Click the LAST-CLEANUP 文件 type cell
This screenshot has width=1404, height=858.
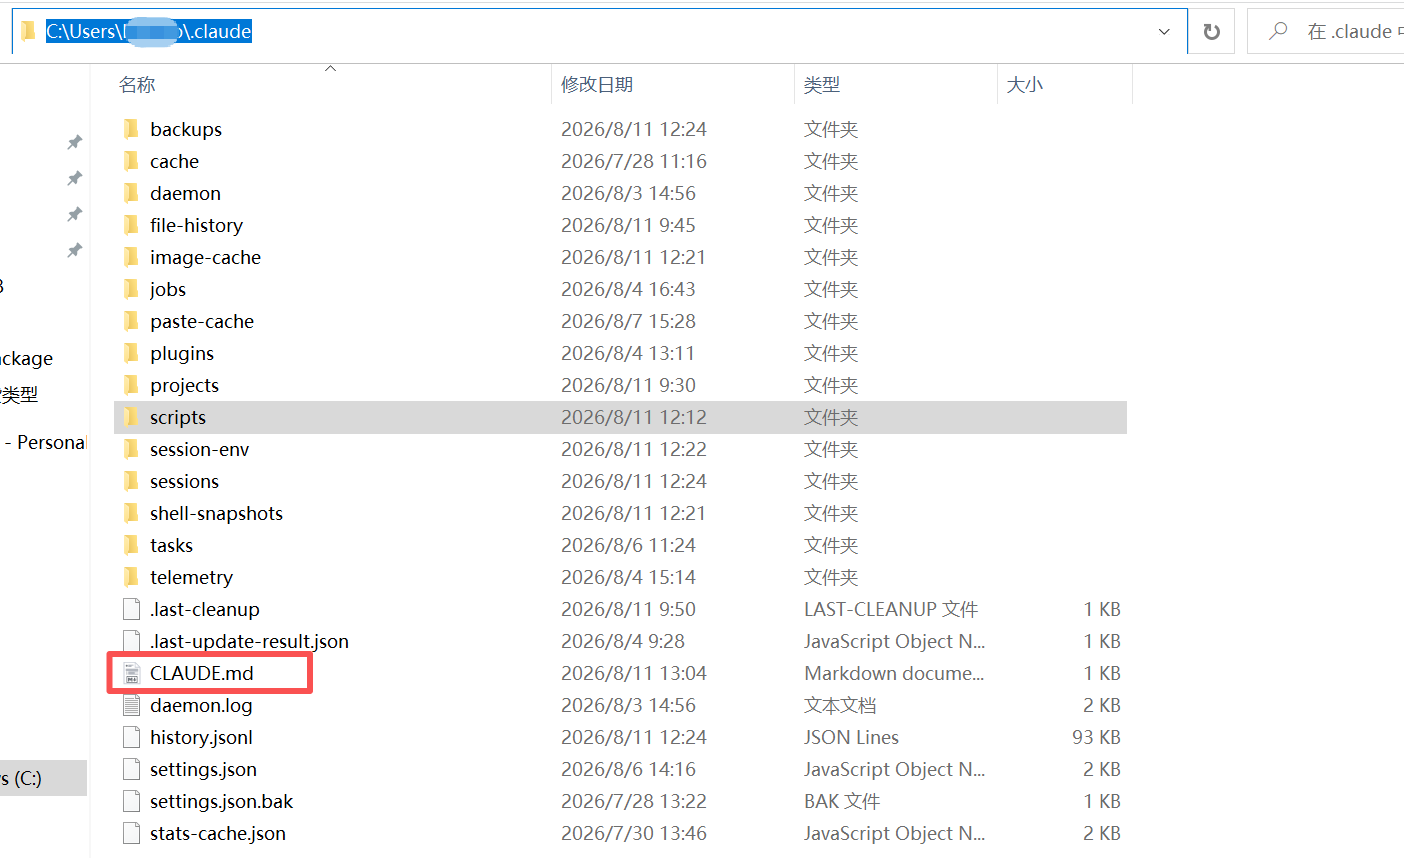click(891, 609)
